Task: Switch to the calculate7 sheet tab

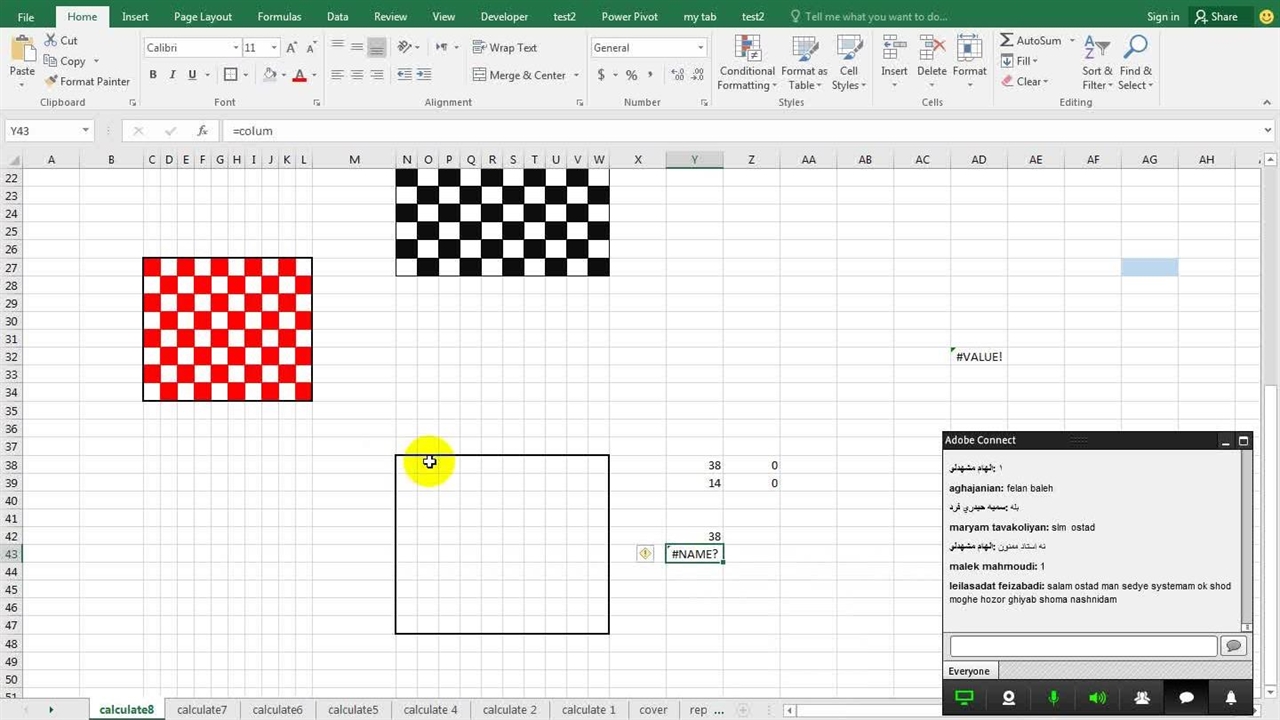Action: [x=202, y=710]
